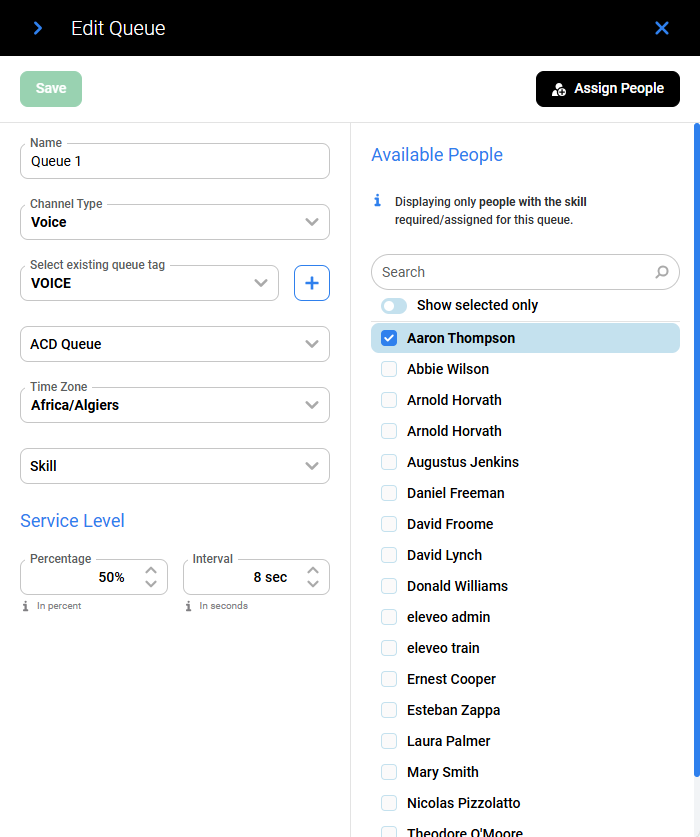Uncheck the Aaron Thompson checkbox

[389, 338]
